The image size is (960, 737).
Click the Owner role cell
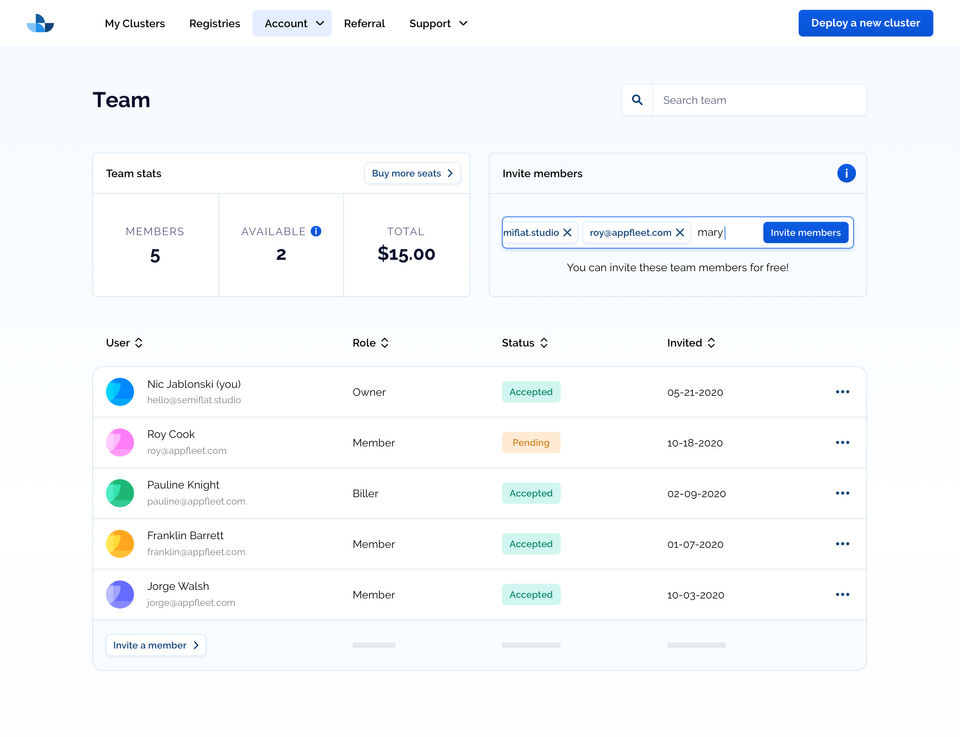click(x=369, y=392)
